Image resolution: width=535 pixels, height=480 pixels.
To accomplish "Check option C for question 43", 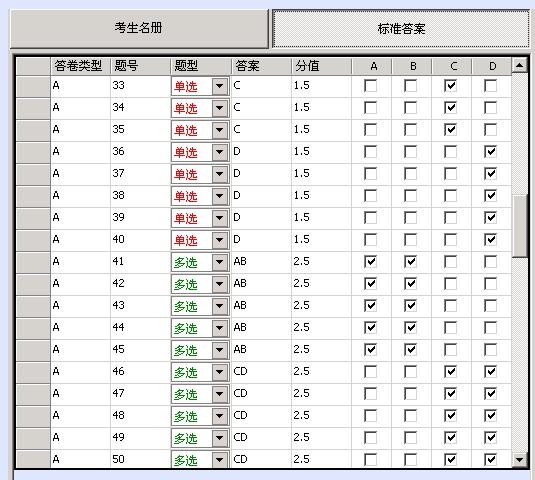I will [450, 306].
